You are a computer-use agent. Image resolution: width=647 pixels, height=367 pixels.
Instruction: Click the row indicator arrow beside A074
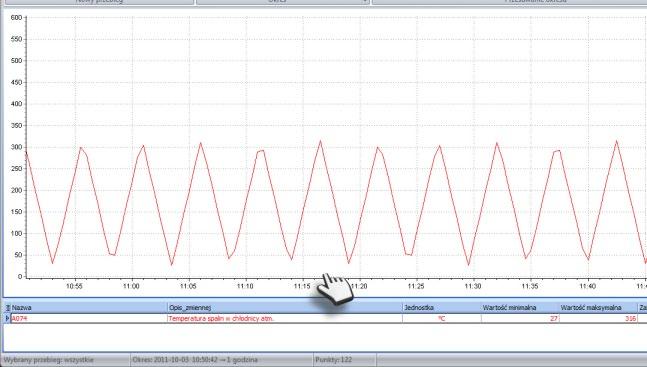[7, 318]
